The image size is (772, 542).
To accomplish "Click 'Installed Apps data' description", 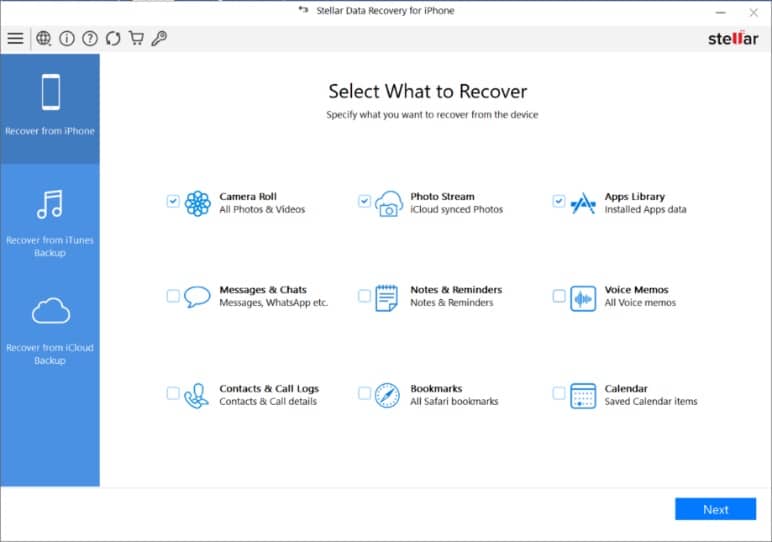I will (x=645, y=210).
